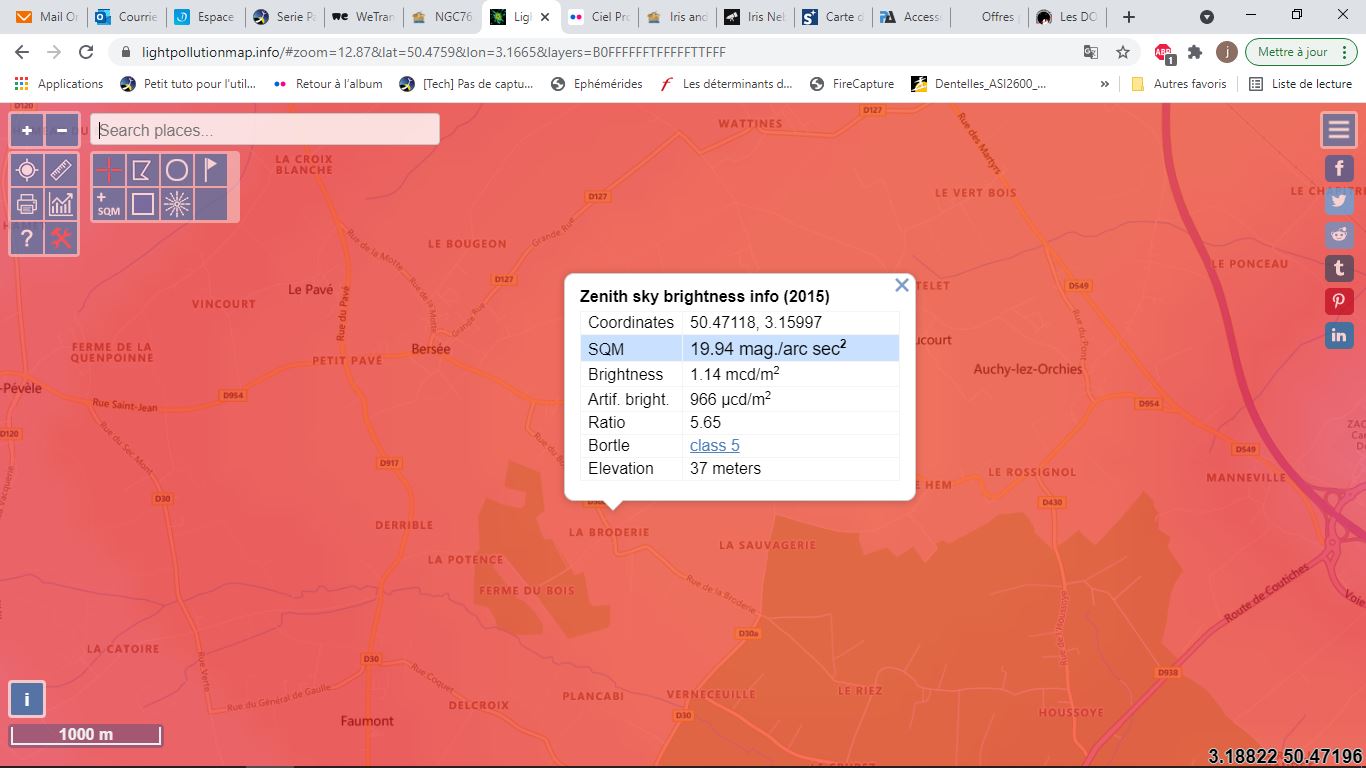1366x768 pixels.
Task: Expand the hidden bookmarks chevron
Action: coord(1105,84)
